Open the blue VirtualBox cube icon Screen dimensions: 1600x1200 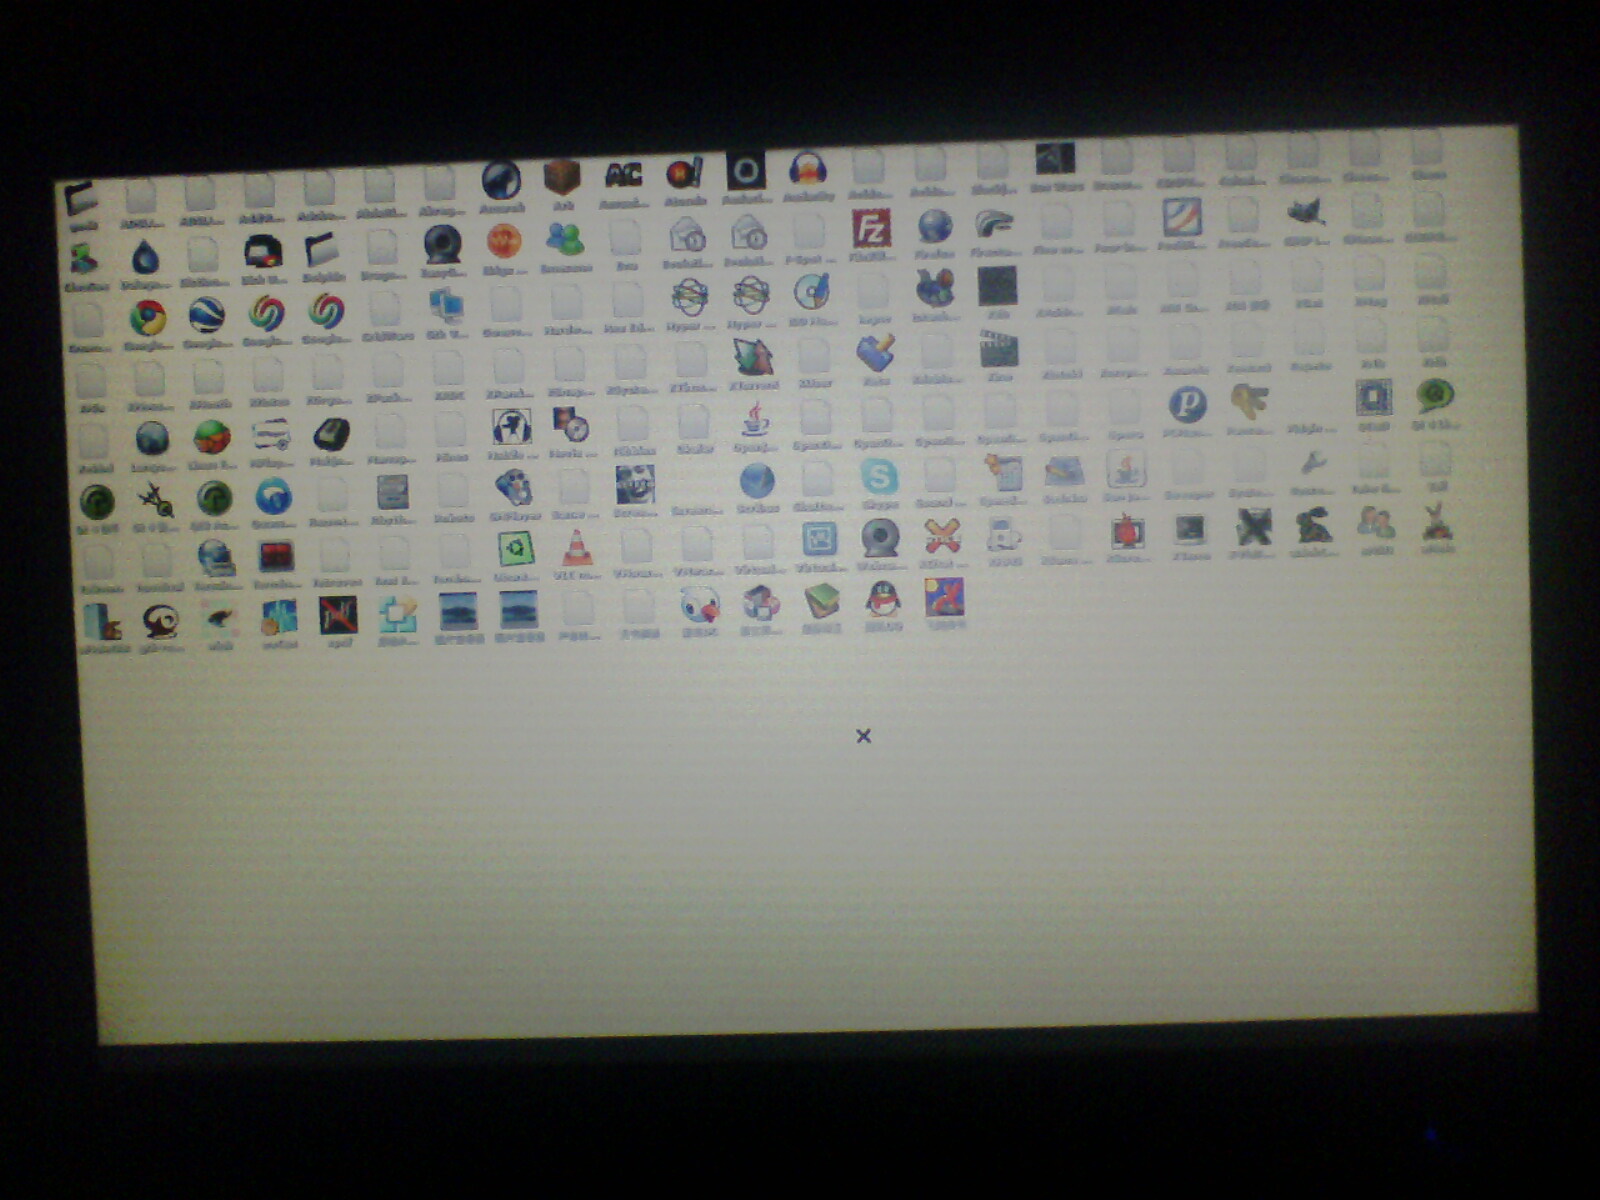[819, 541]
